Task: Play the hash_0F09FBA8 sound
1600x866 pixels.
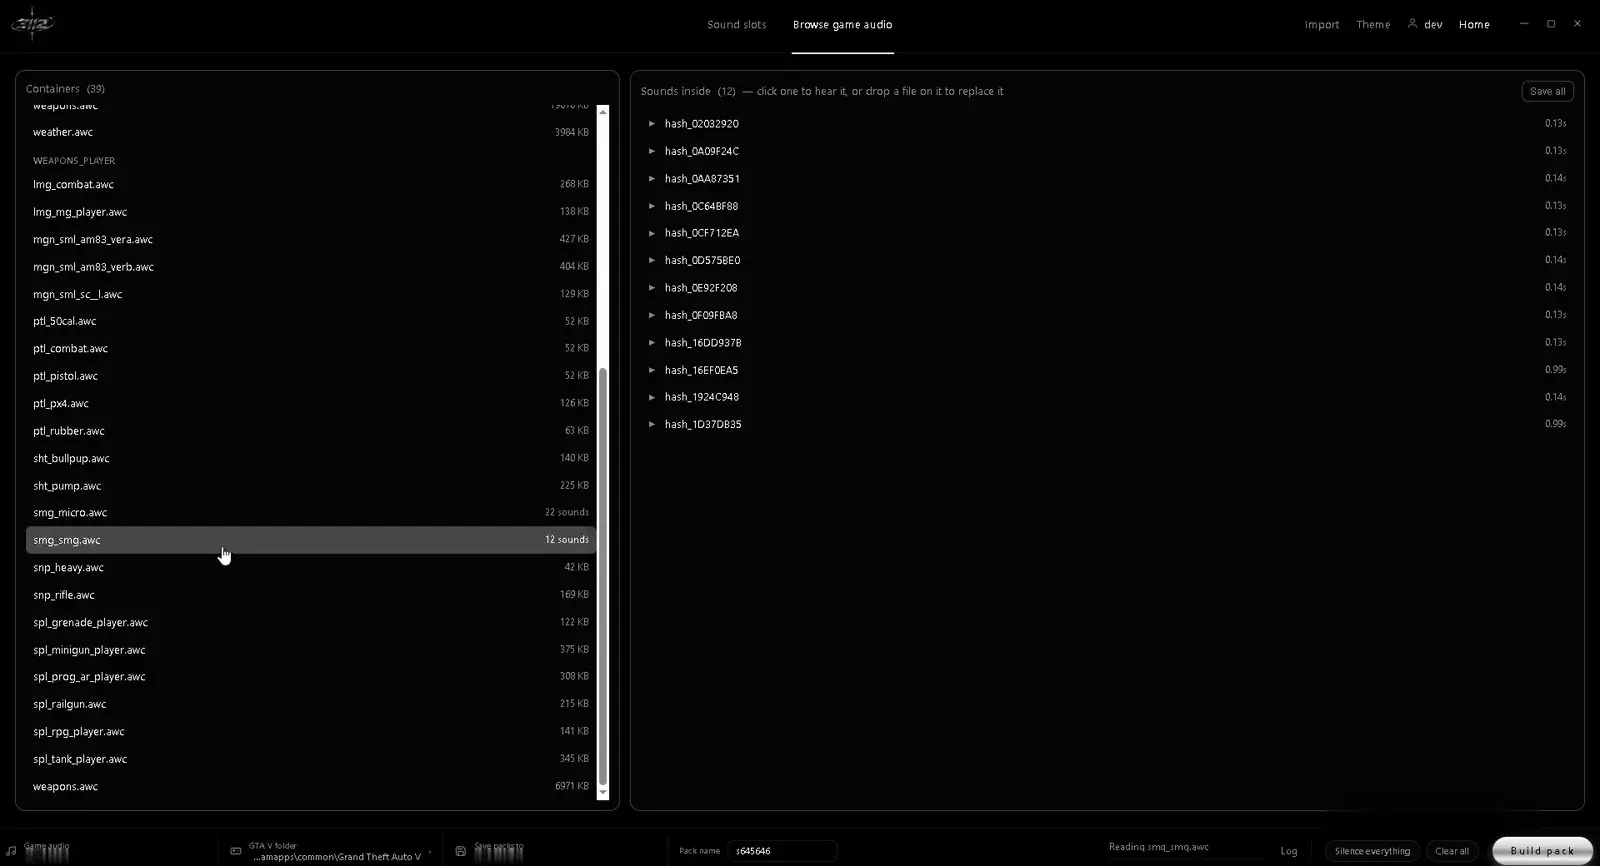Action: pyautogui.click(x=652, y=315)
